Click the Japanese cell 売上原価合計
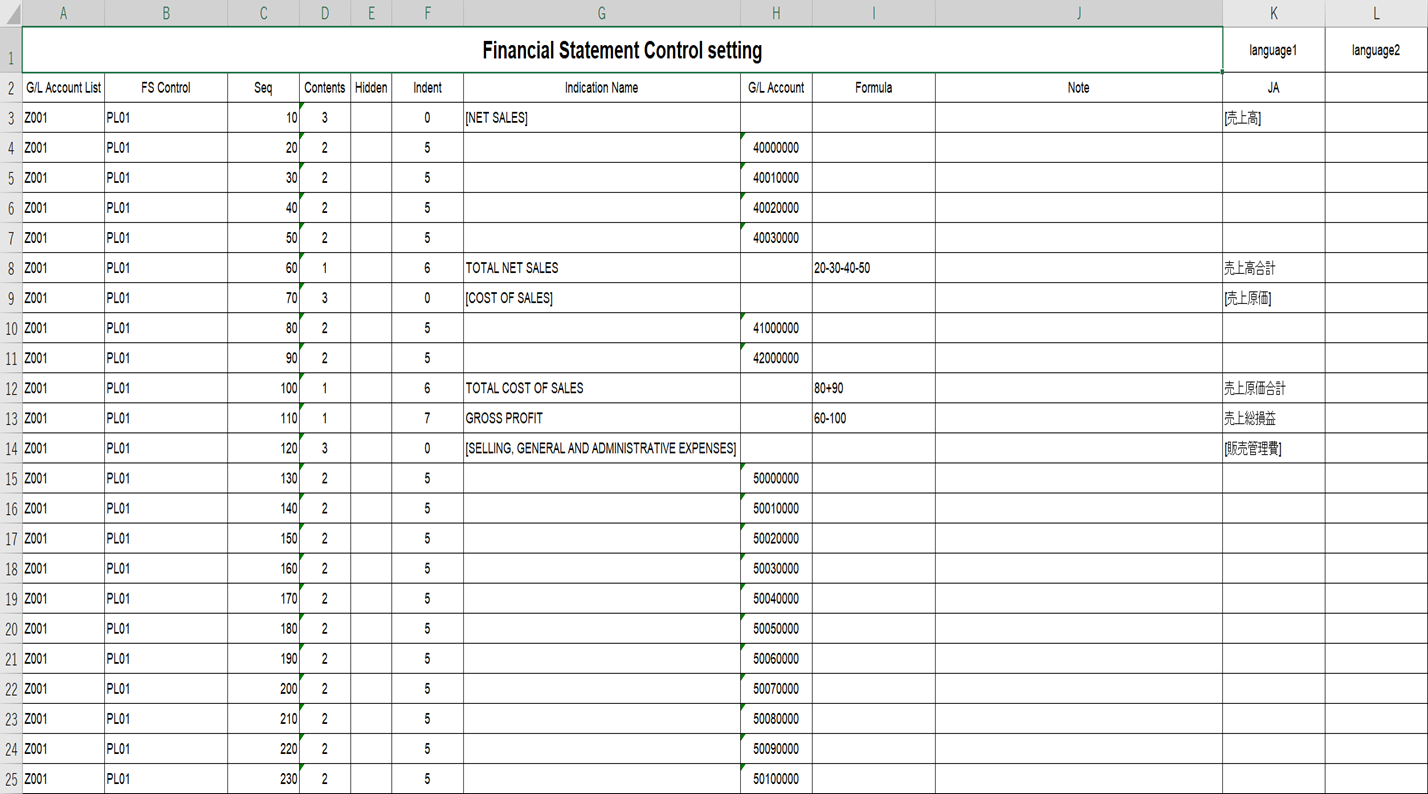1428x794 pixels. [1273, 388]
